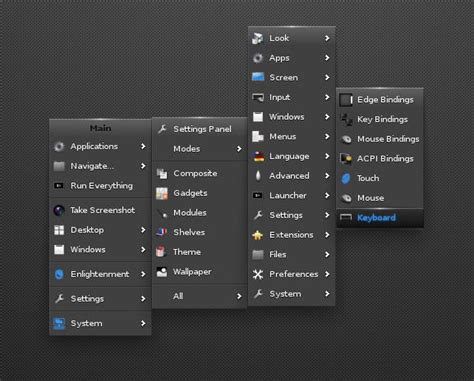Click the Input device icon
Screen dimensions: 474x381
pyautogui.click(x=258, y=97)
